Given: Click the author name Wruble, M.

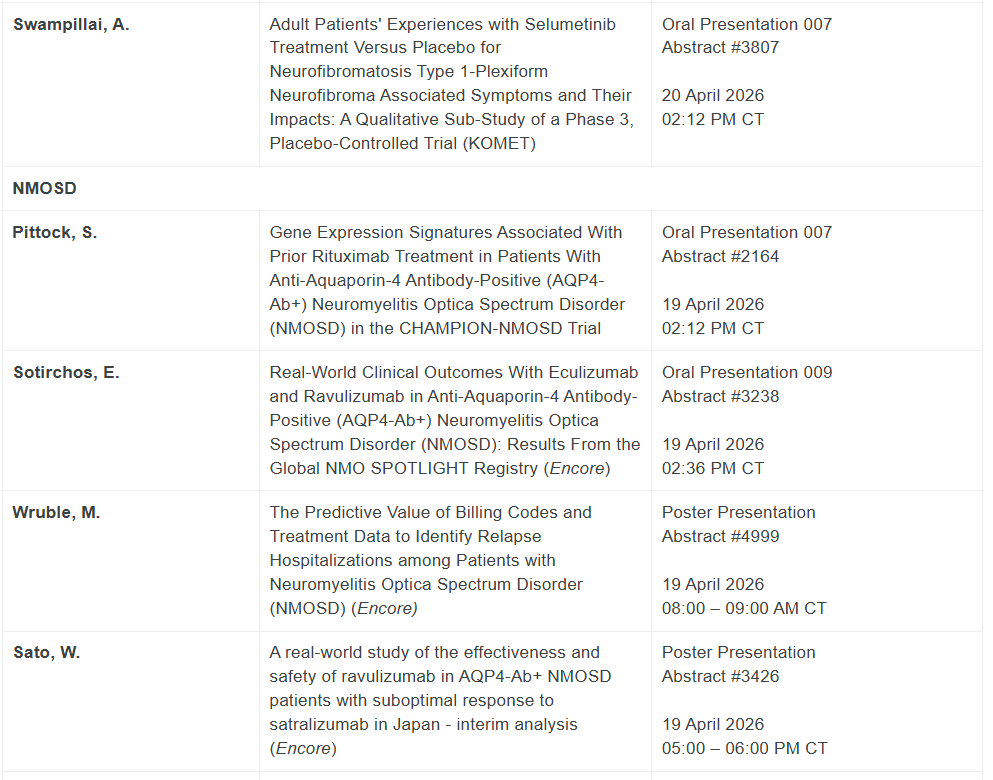Looking at the screenshot, I should pyautogui.click(x=57, y=512).
